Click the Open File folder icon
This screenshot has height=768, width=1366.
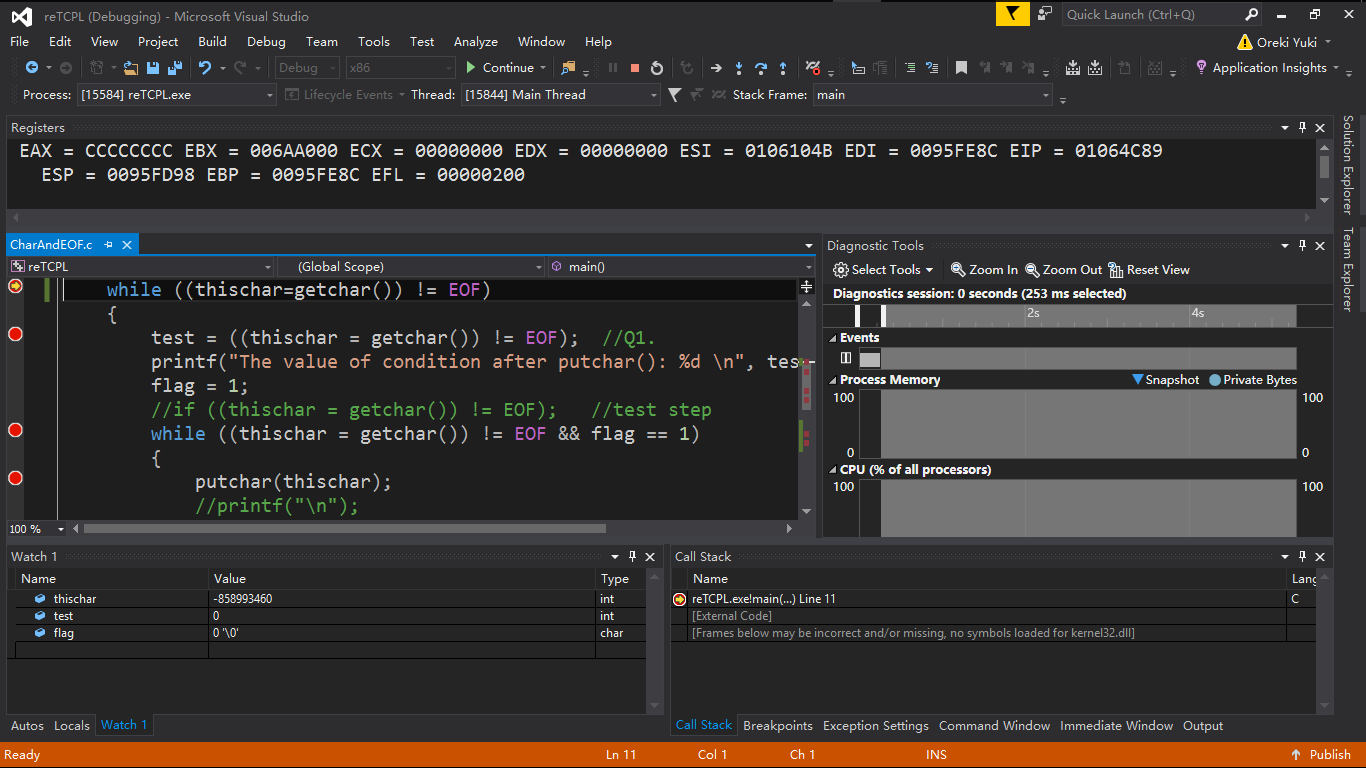coord(131,68)
